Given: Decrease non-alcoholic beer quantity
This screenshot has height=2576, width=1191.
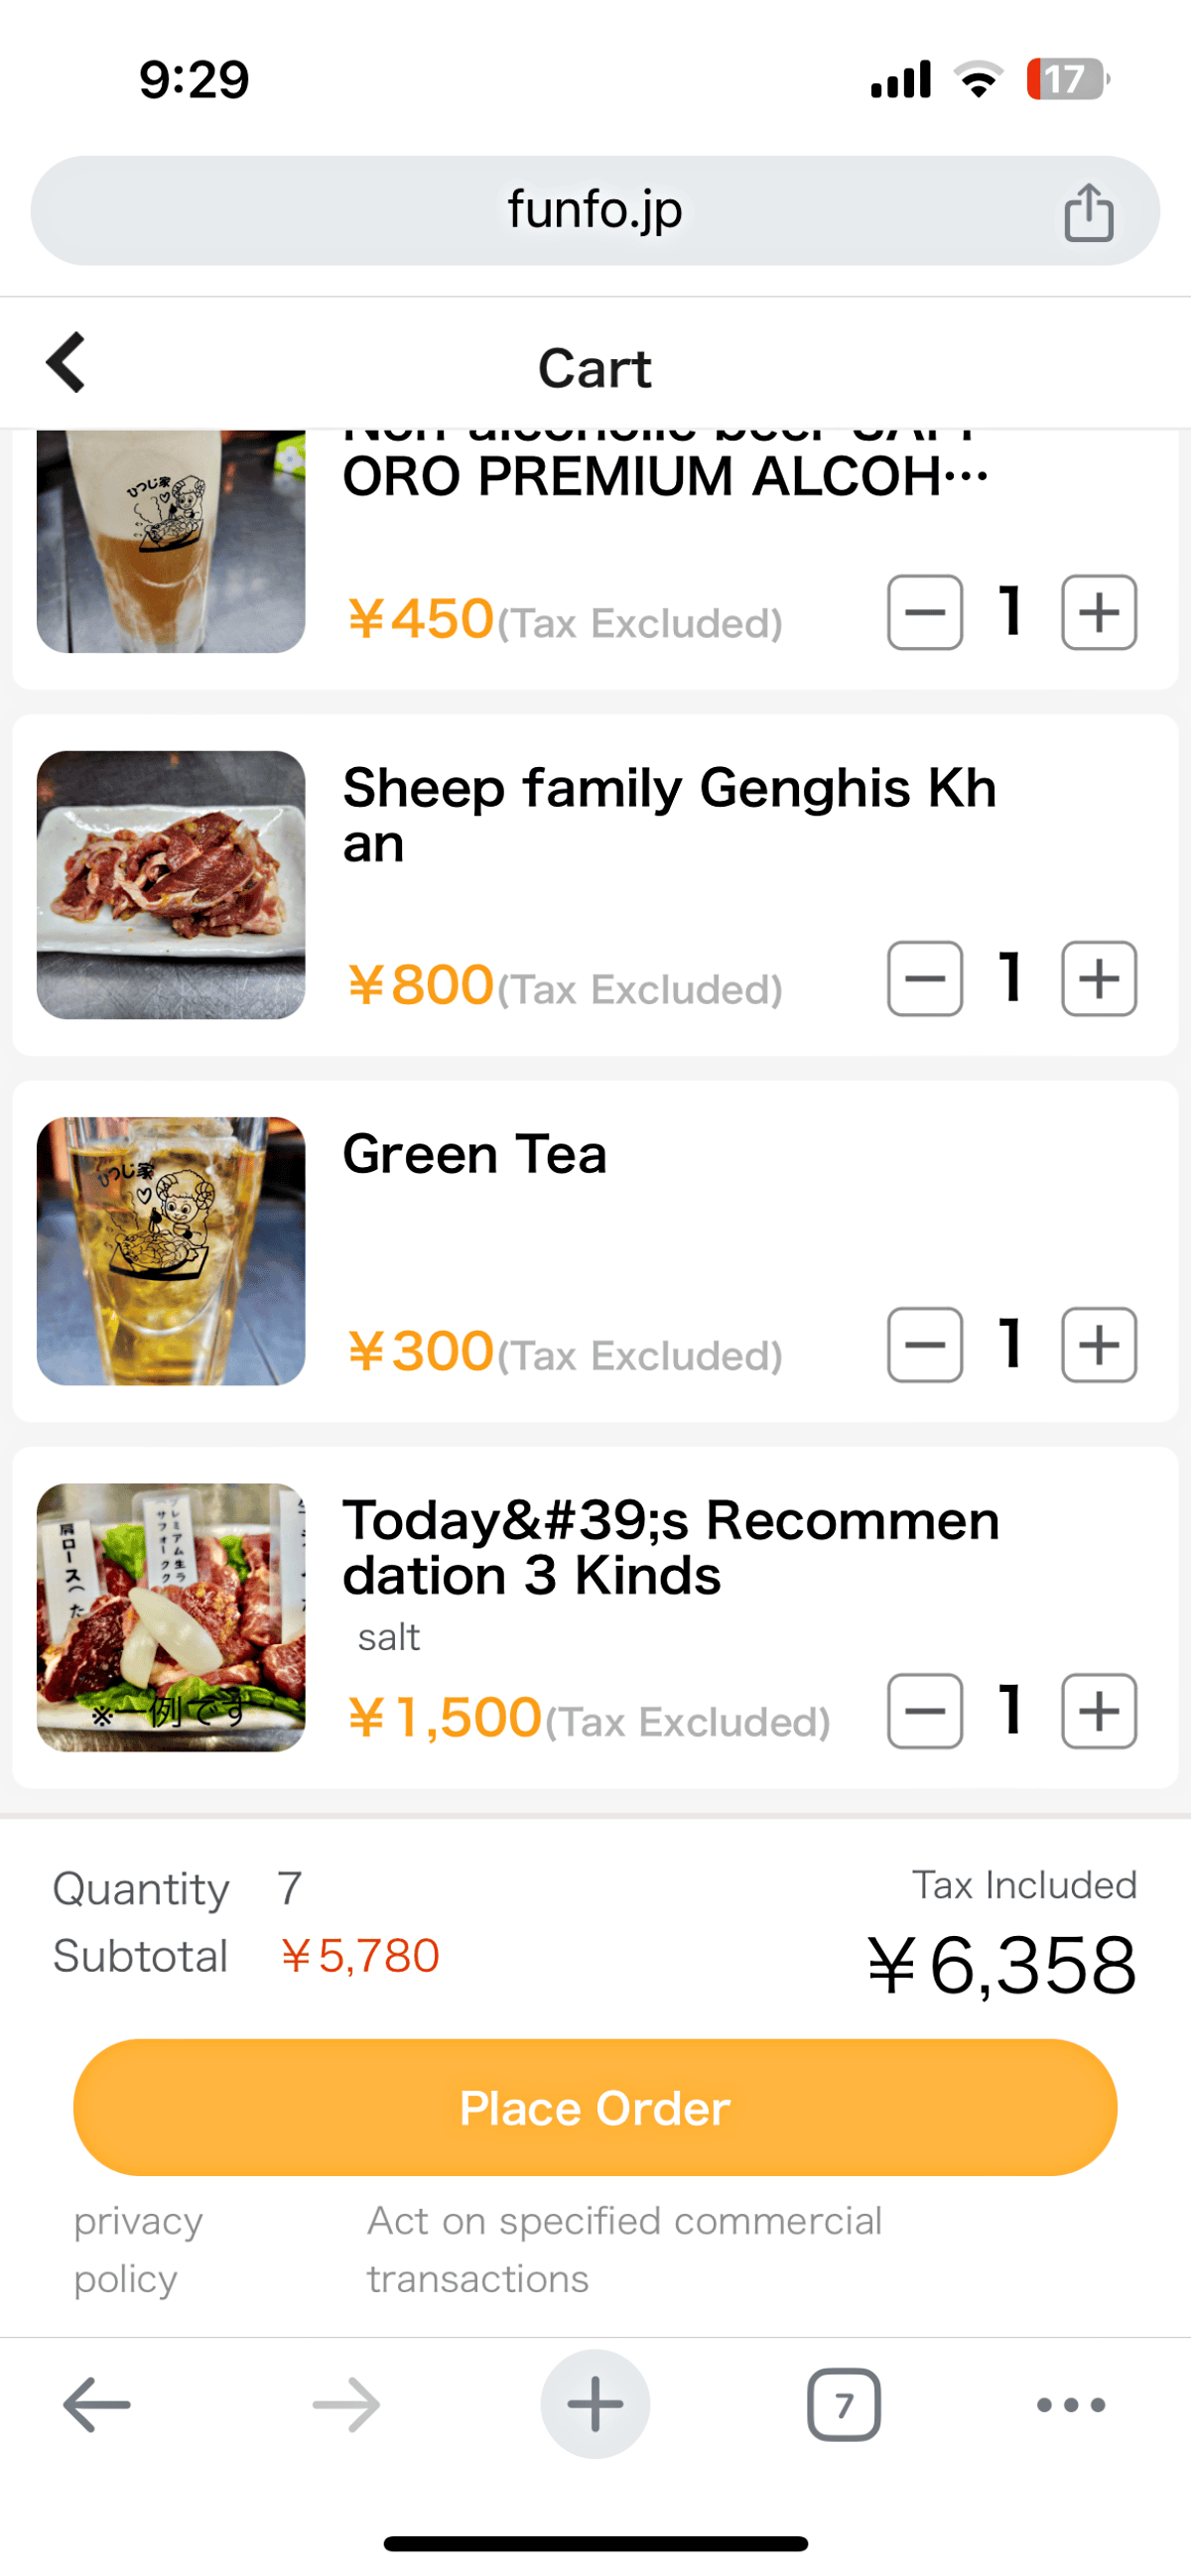Looking at the screenshot, I should (x=925, y=612).
